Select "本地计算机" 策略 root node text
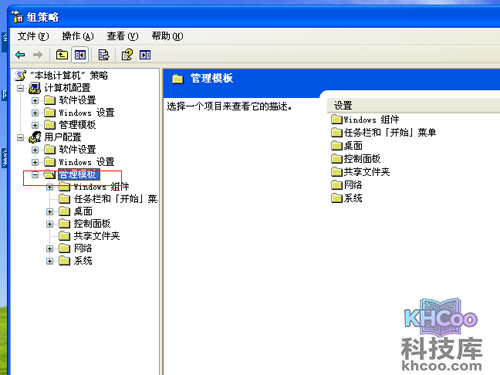This screenshot has width=500, height=375. [69, 75]
